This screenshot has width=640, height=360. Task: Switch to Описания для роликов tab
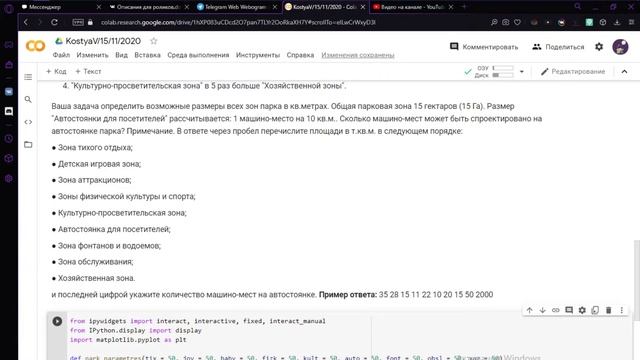(149, 7)
